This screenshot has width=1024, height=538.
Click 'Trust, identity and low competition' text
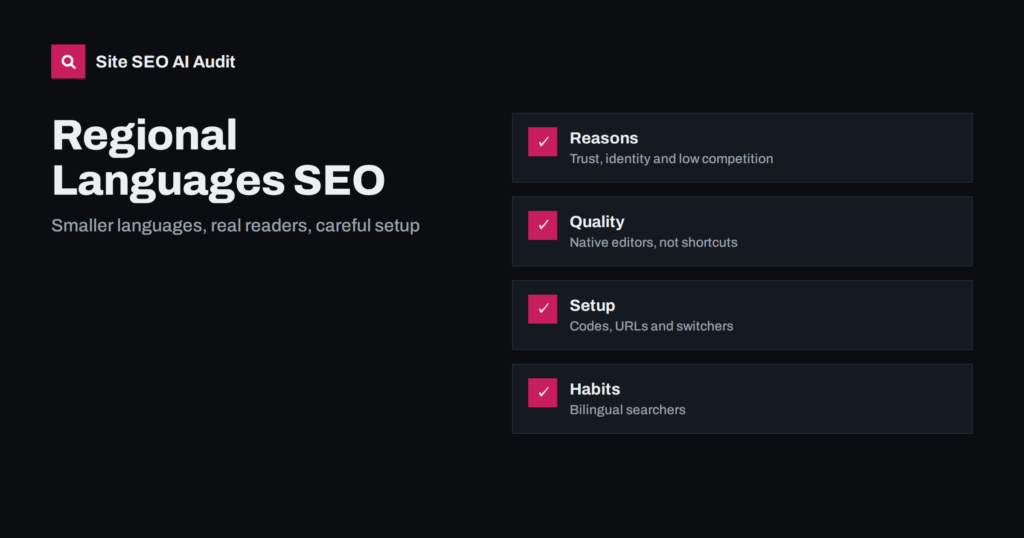coord(671,159)
